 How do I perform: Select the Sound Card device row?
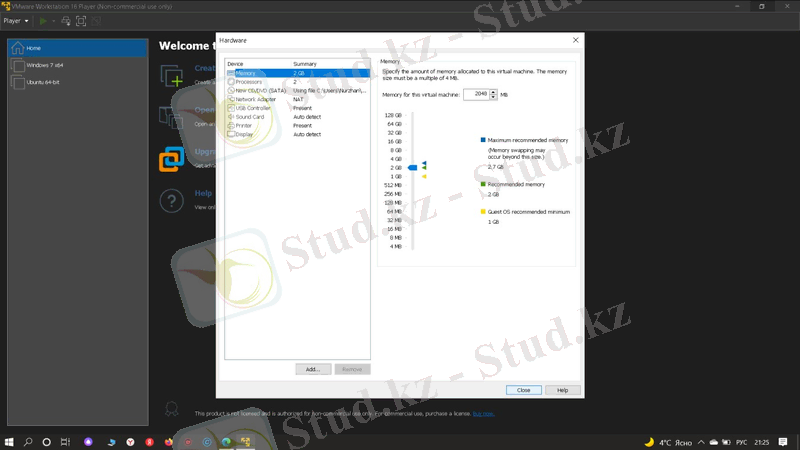[297, 117]
